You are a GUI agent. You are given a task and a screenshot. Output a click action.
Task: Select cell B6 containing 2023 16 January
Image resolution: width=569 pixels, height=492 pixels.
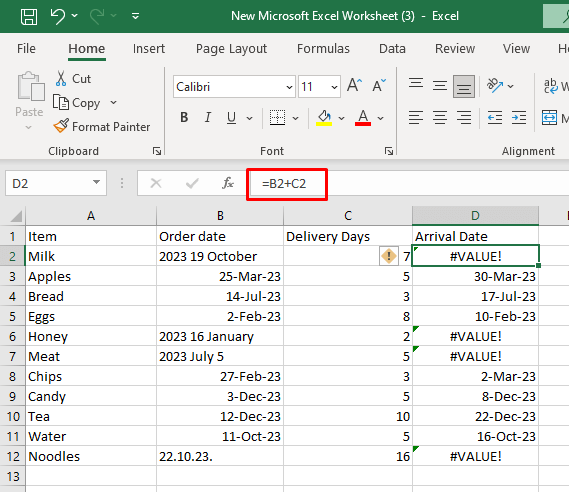(220, 336)
